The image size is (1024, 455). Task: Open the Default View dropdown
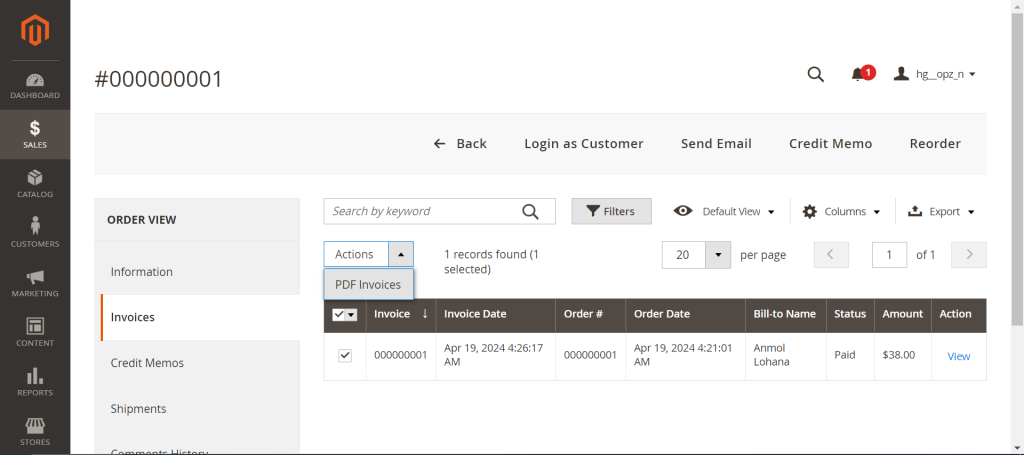point(724,212)
